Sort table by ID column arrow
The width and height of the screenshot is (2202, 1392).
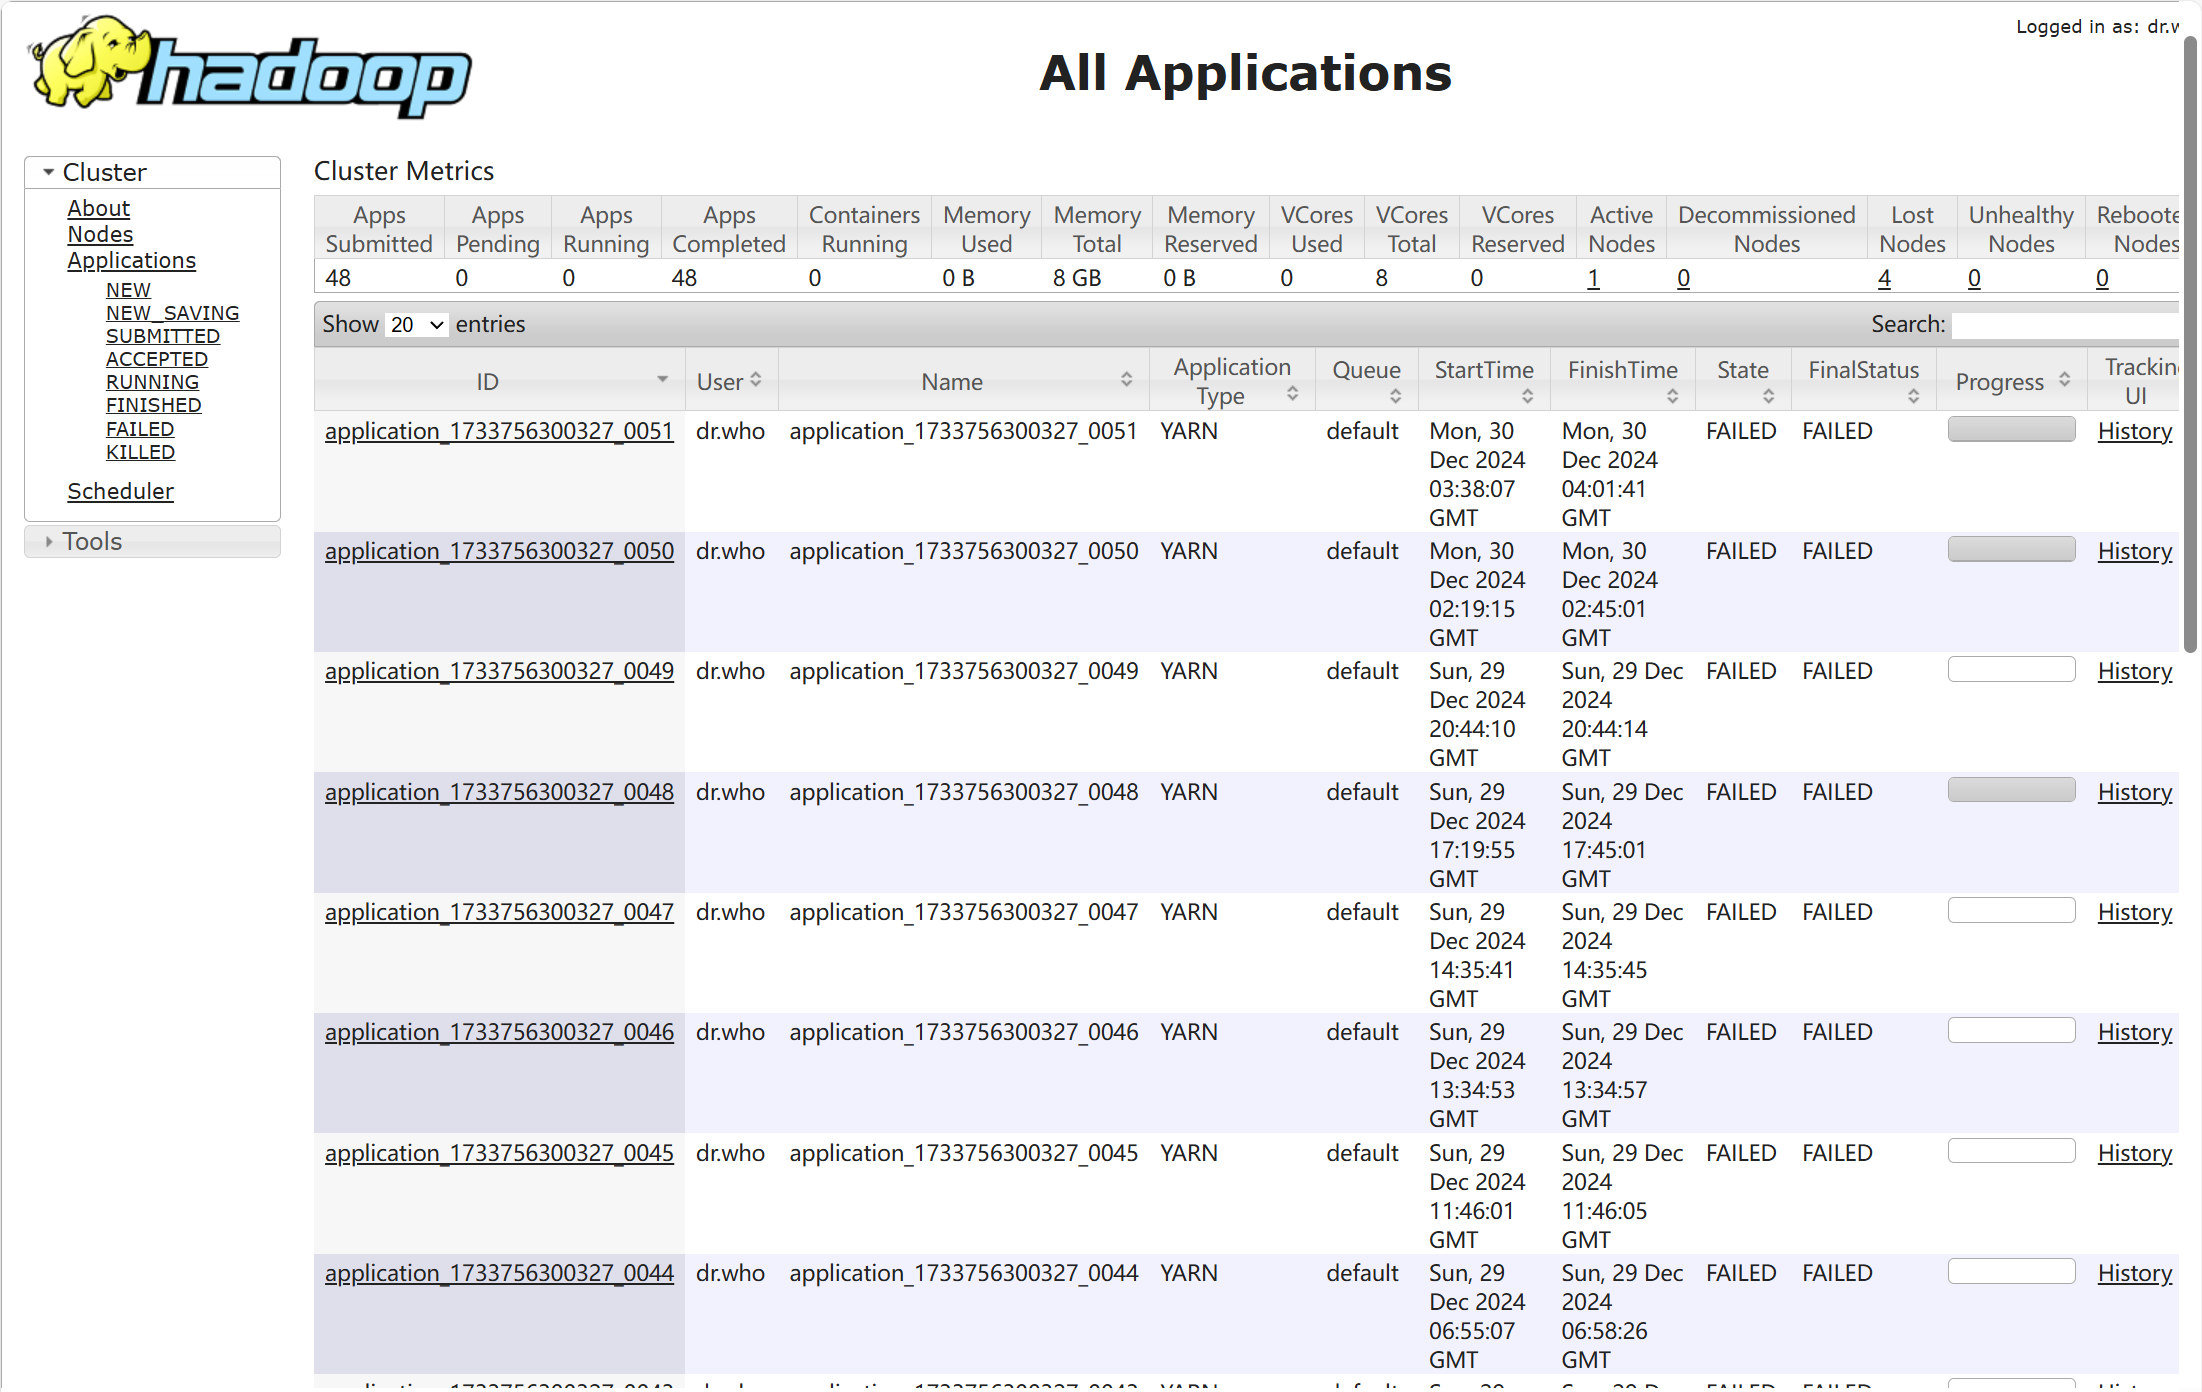[662, 380]
